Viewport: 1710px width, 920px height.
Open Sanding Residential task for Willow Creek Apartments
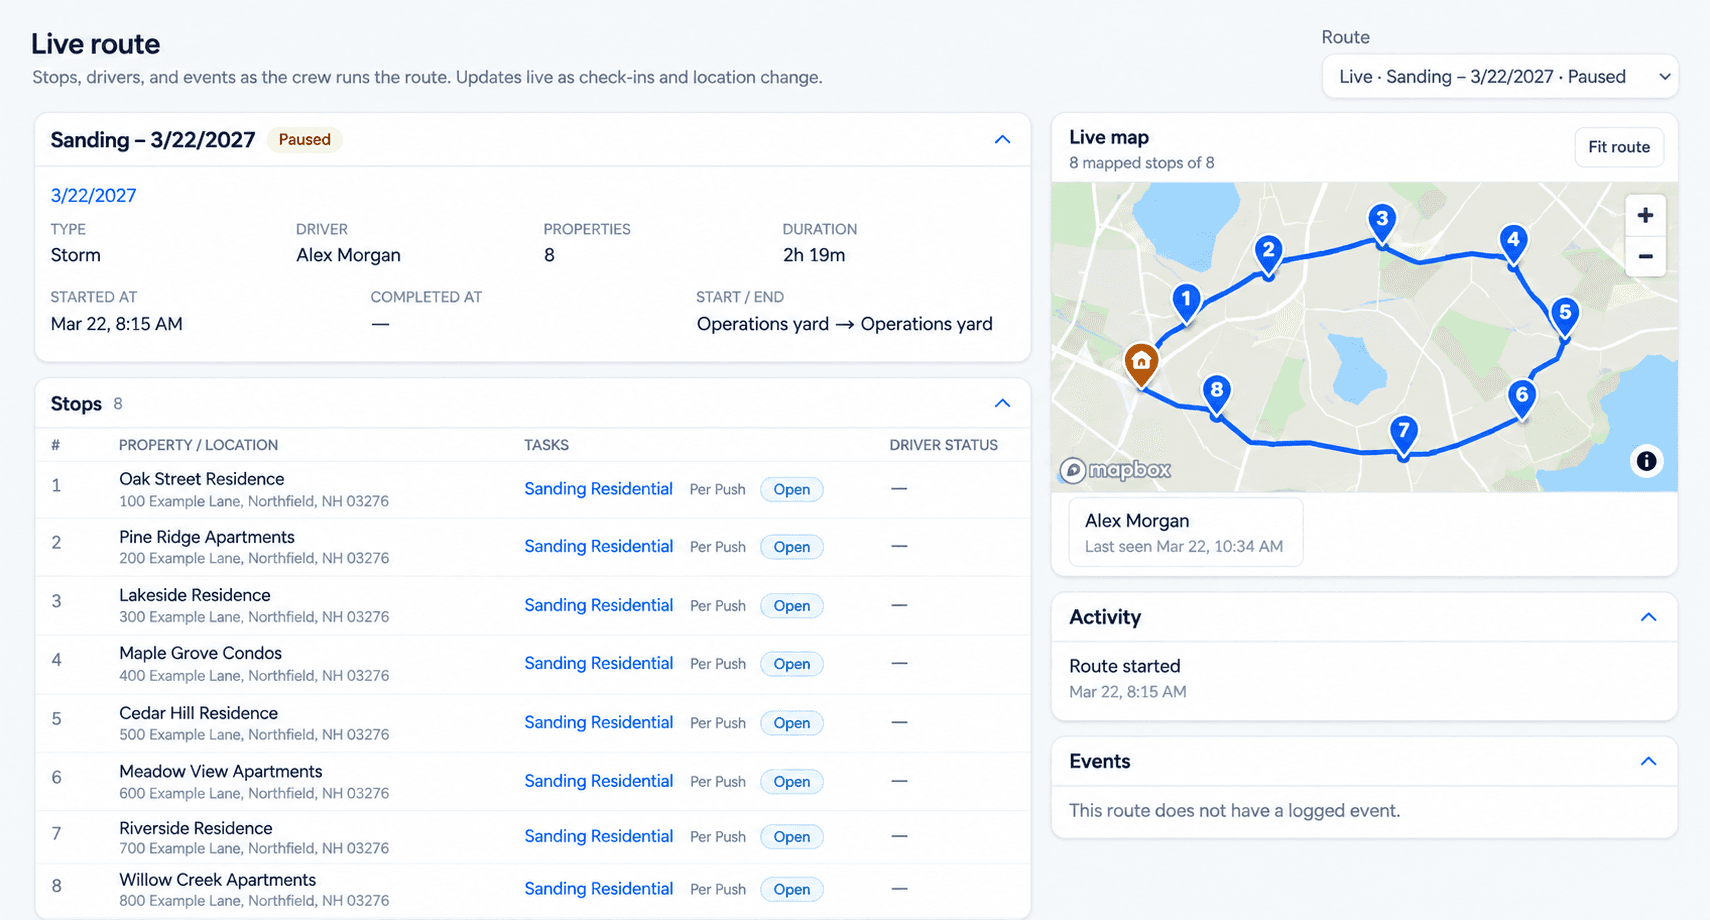coord(598,889)
